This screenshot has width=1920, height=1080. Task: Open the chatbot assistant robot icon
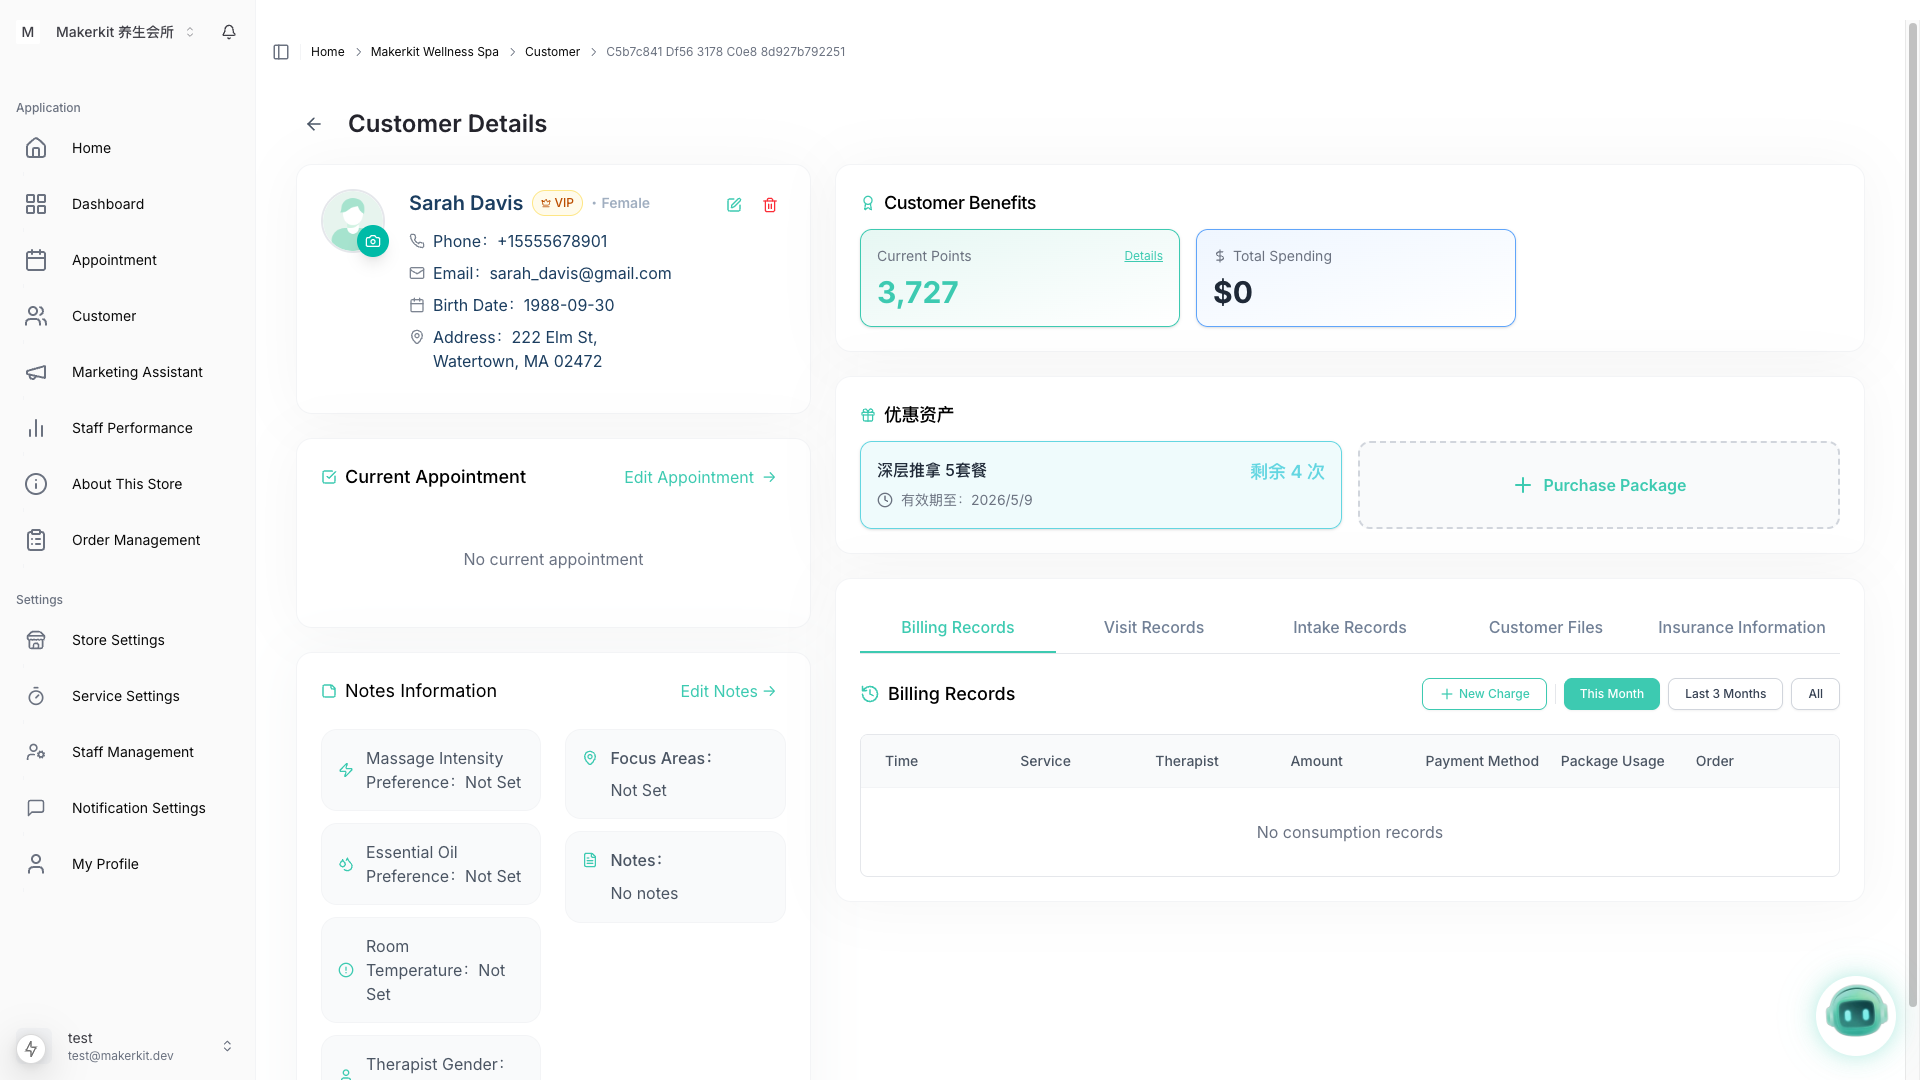pyautogui.click(x=1856, y=1015)
